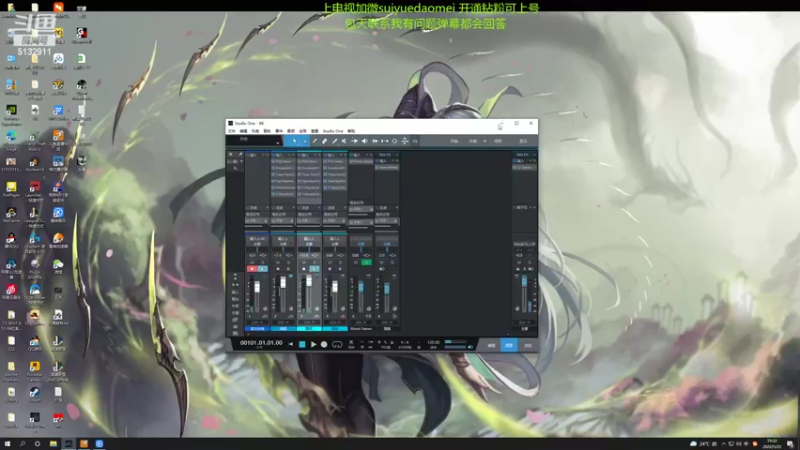Click the first insert plugin slot on channel 2
800x450 pixels.
pyautogui.click(x=283, y=162)
